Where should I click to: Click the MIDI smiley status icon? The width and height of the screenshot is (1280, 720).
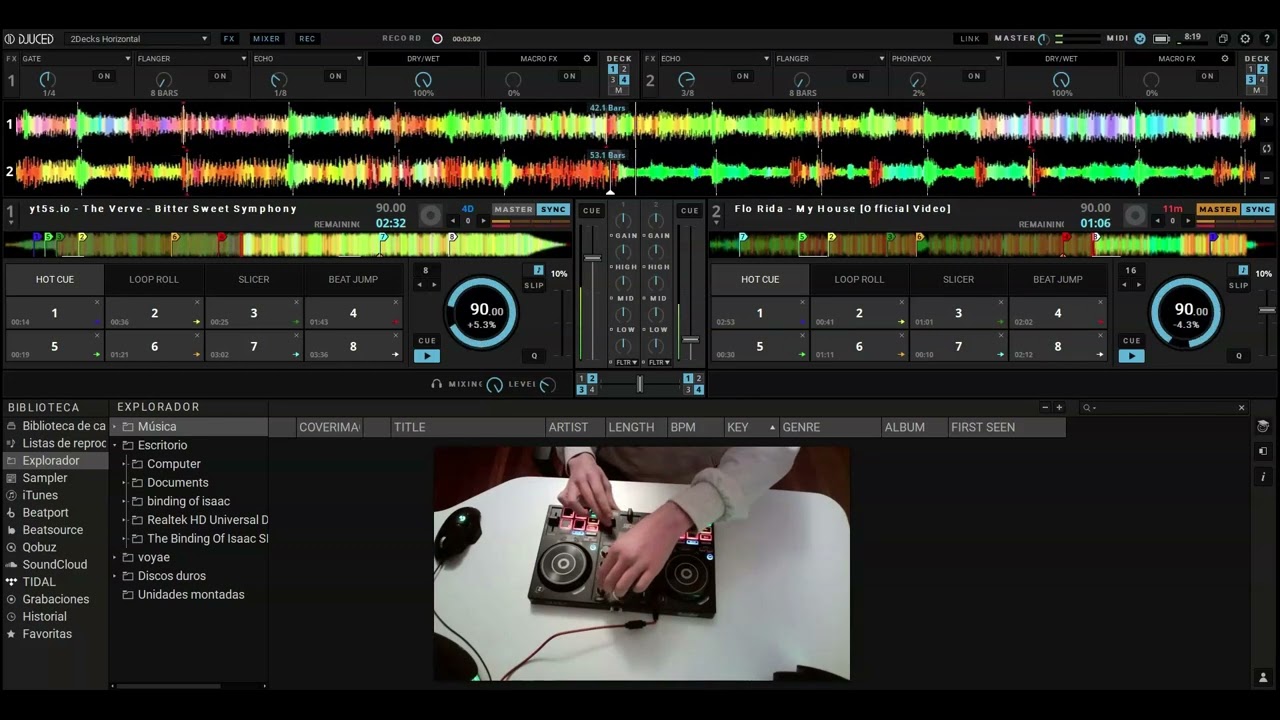tap(1139, 39)
